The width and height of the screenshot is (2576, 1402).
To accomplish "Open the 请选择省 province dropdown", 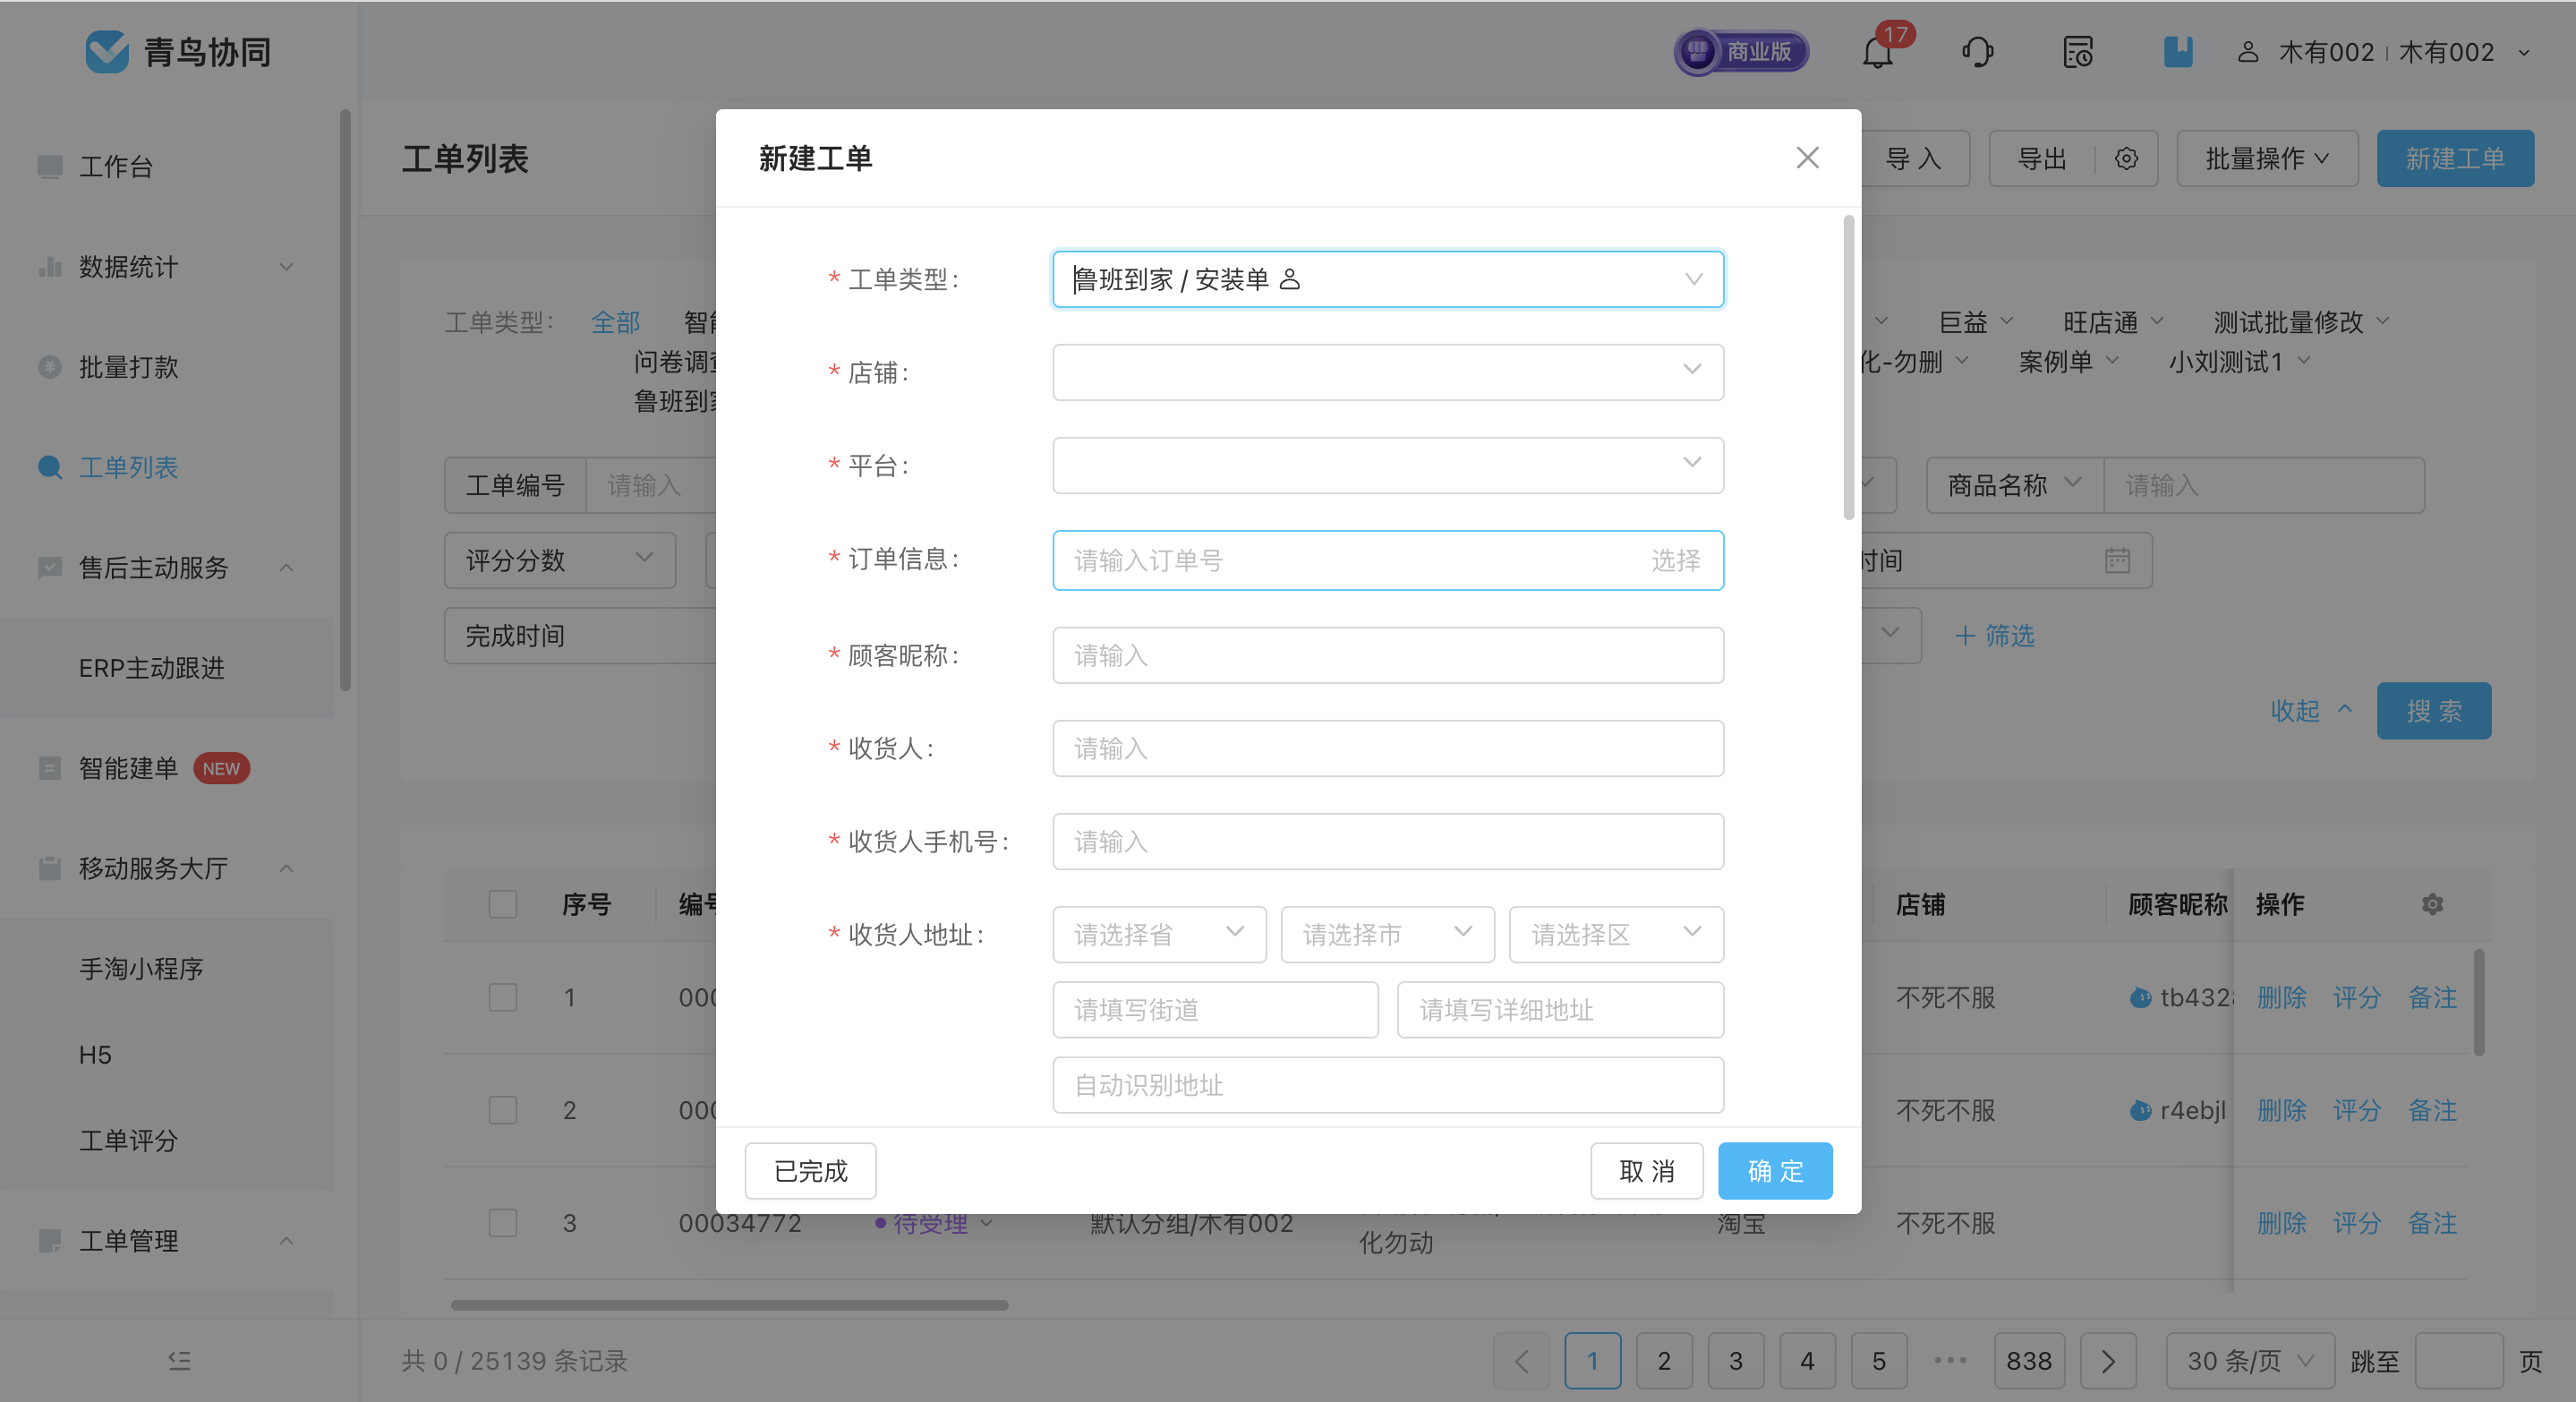I will pos(1159,934).
